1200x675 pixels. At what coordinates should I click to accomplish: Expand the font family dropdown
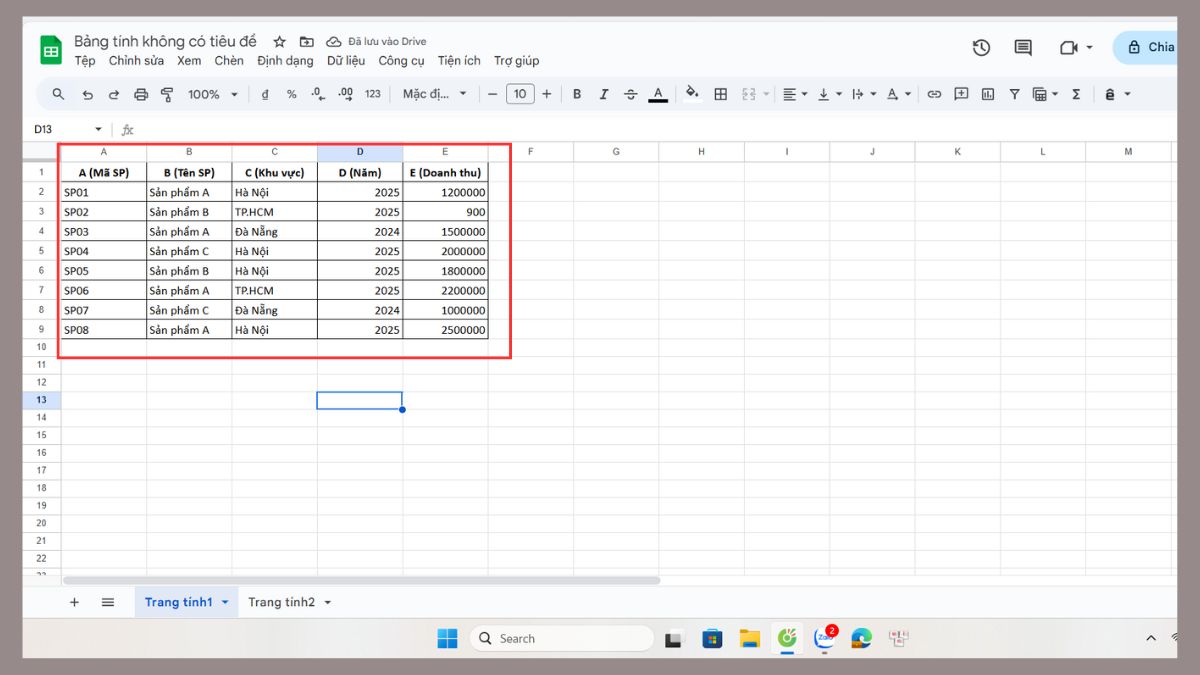pyautogui.click(x=435, y=94)
